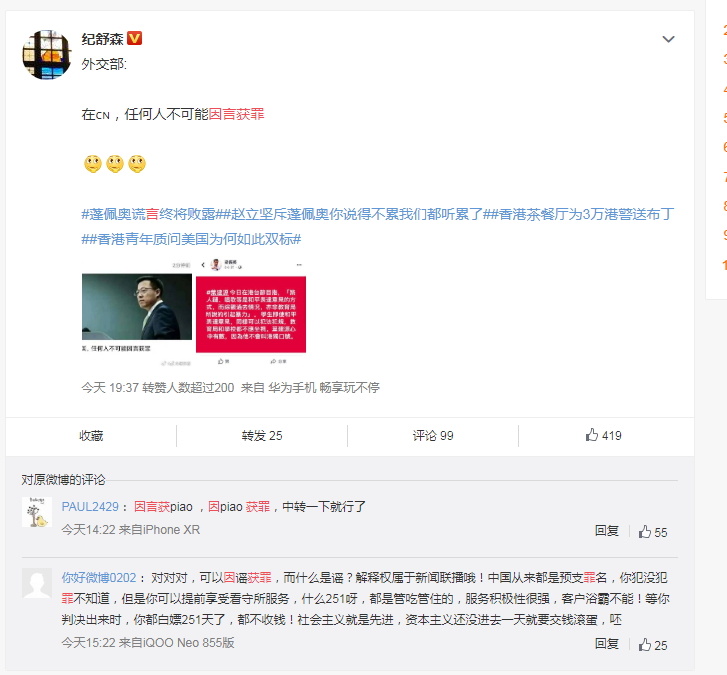Open the 评论 99 tab

point(433,436)
